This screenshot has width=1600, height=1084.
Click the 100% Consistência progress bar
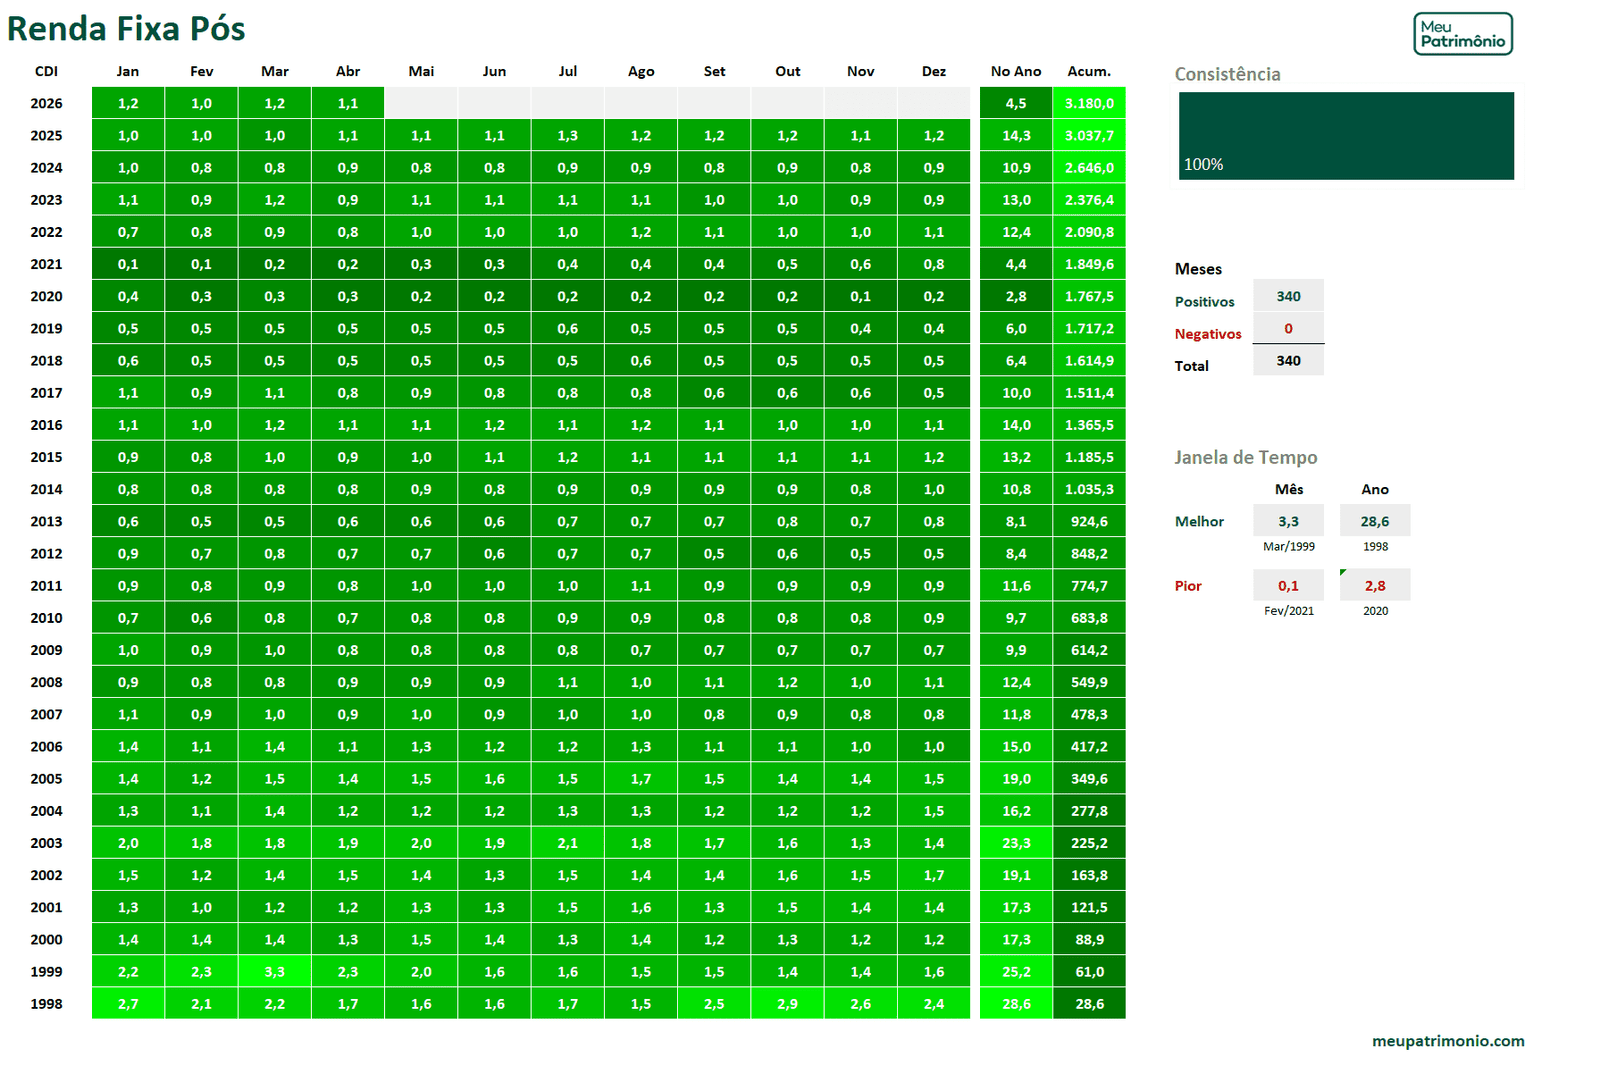1346,136
